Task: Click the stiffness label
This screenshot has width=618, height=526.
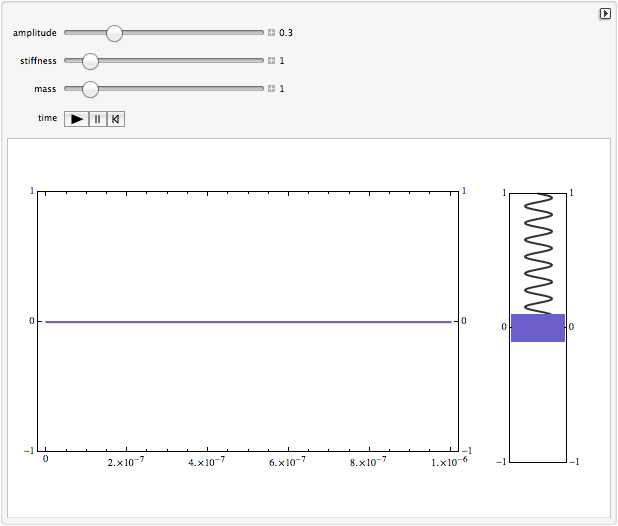Action: (x=38, y=61)
